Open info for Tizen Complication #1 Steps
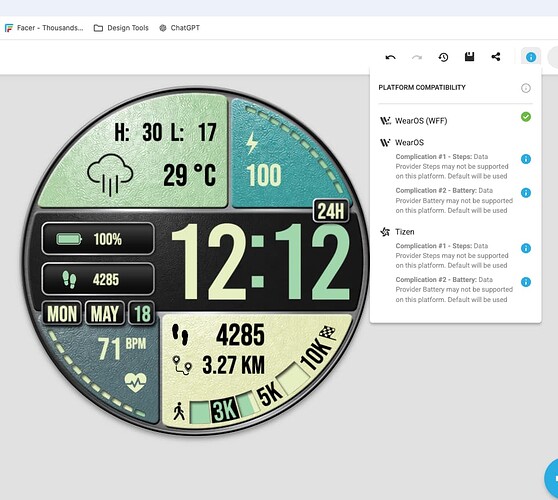This screenshot has width=558, height=500. click(x=526, y=248)
